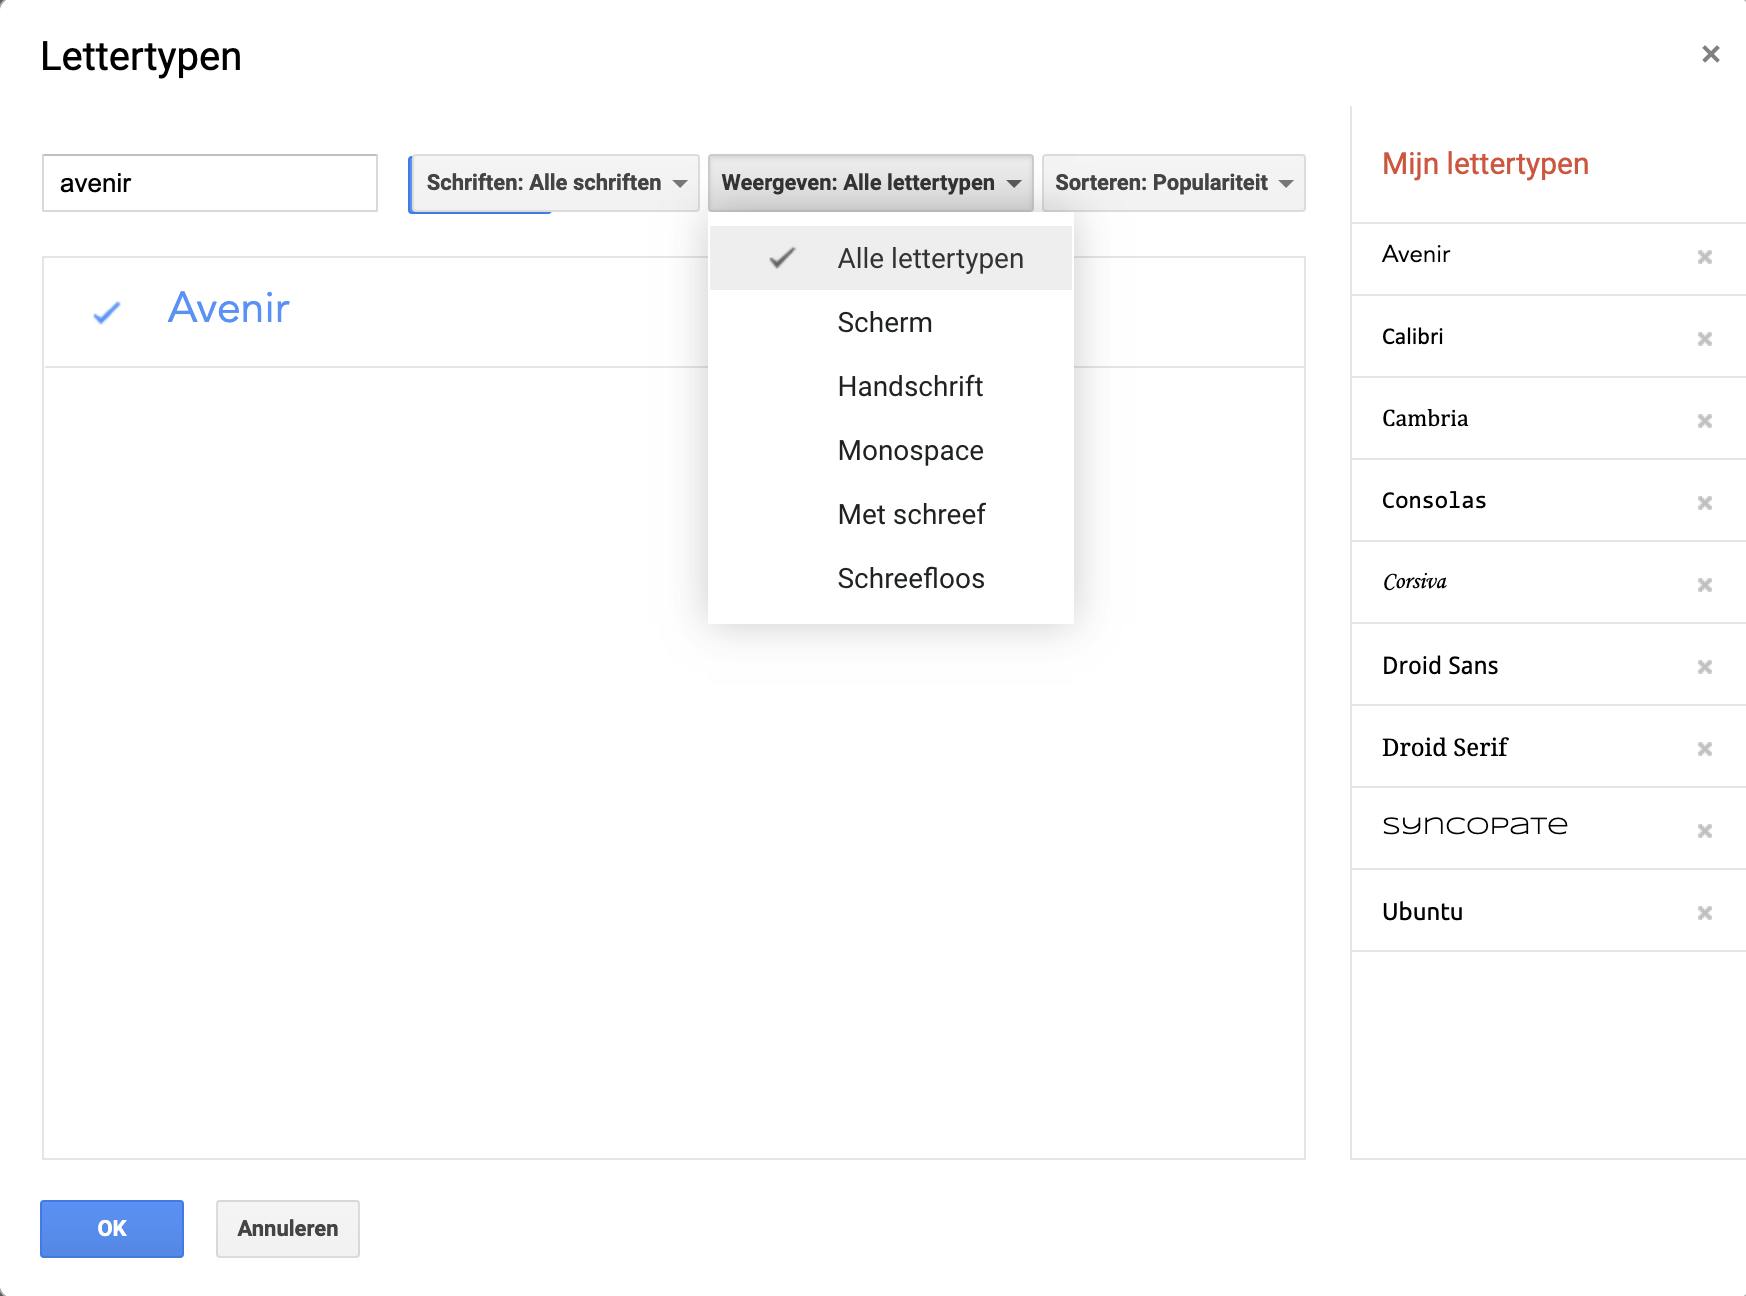Select the checked Alle lettertypen option
Viewport: 1746px width, 1296px height.
click(x=930, y=259)
